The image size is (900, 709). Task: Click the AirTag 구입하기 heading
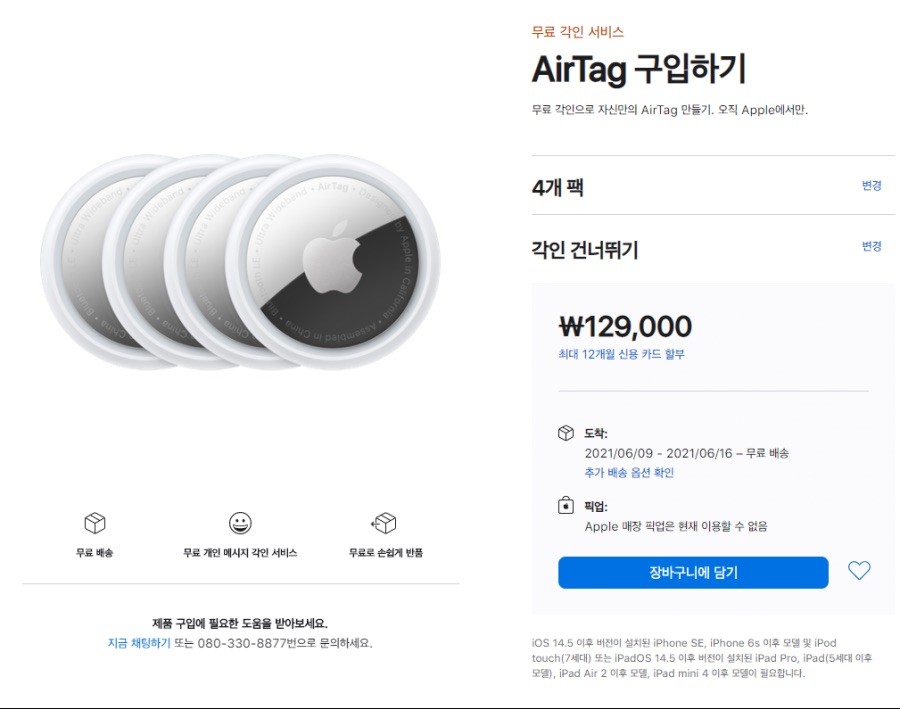point(639,69)
